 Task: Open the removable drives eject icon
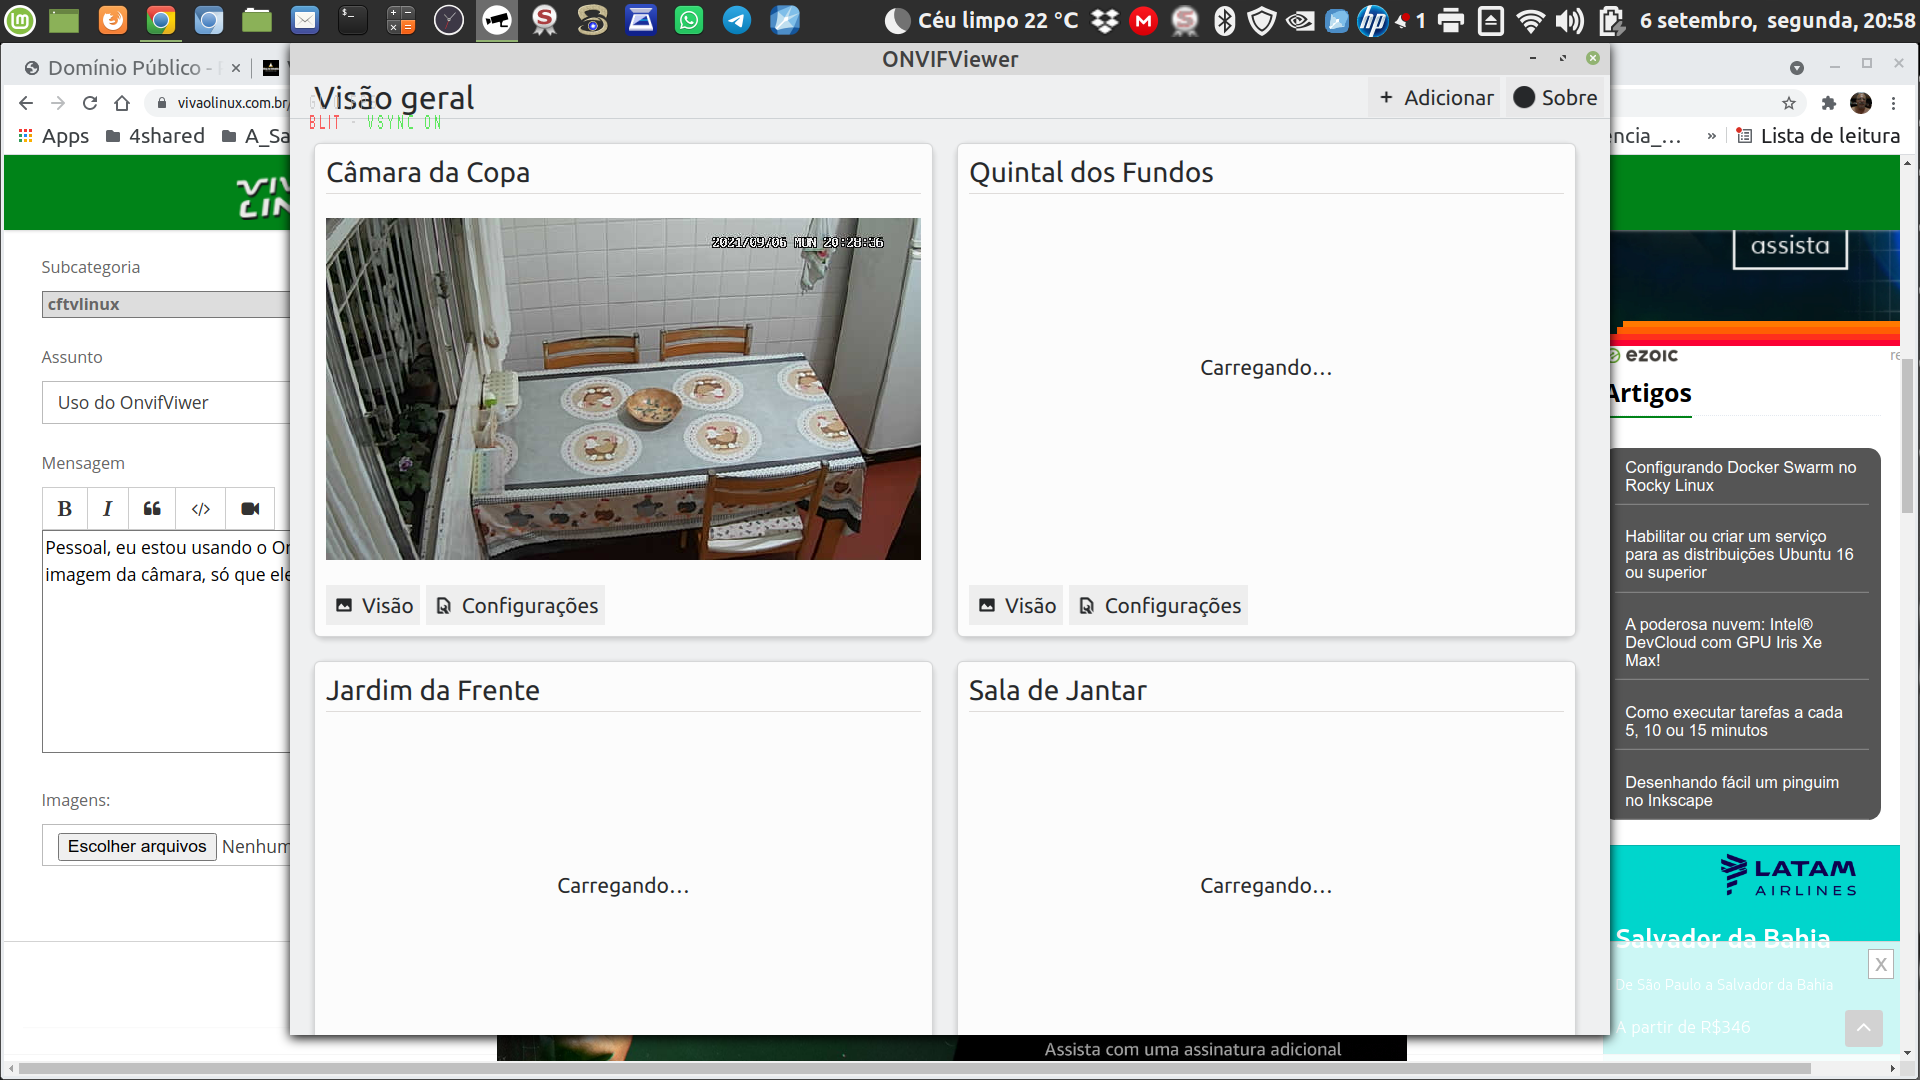coord(1490,20)
